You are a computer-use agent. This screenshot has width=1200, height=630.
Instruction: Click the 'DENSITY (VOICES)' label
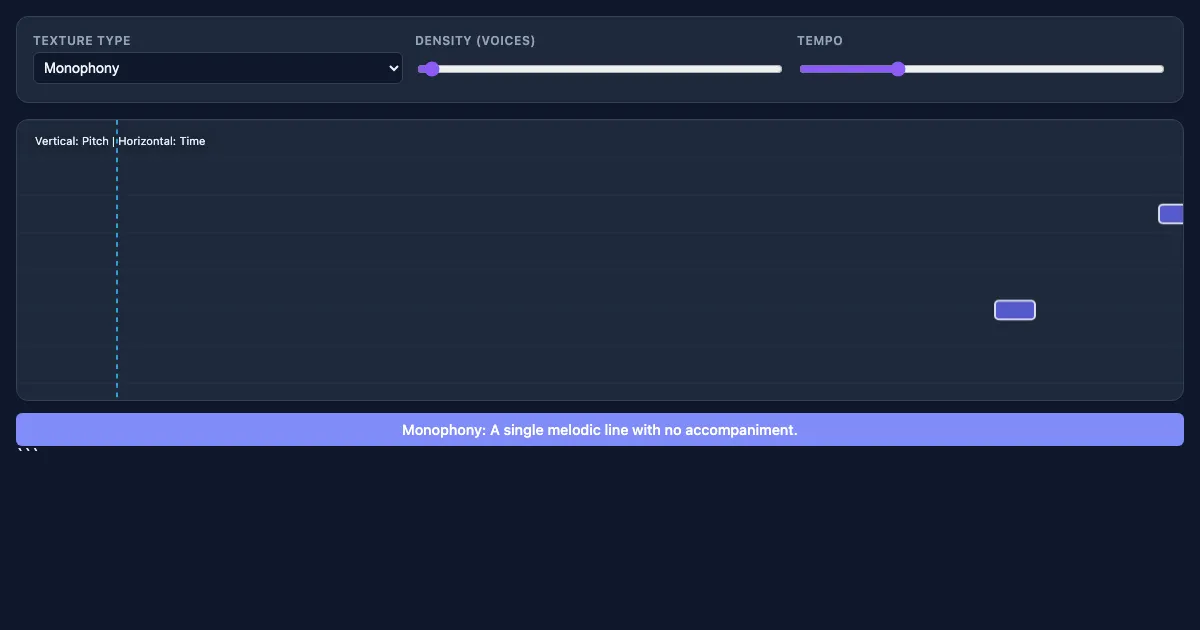coord(475,41)
